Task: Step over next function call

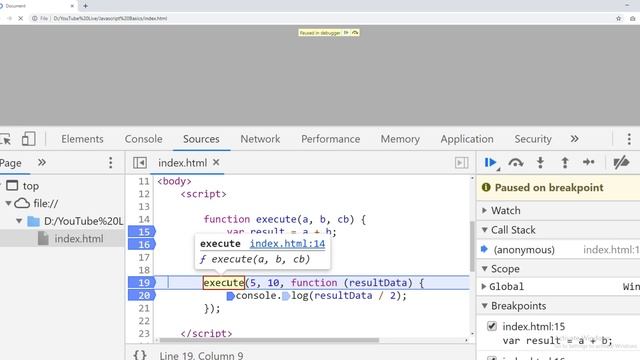Action: pos(516,163)
